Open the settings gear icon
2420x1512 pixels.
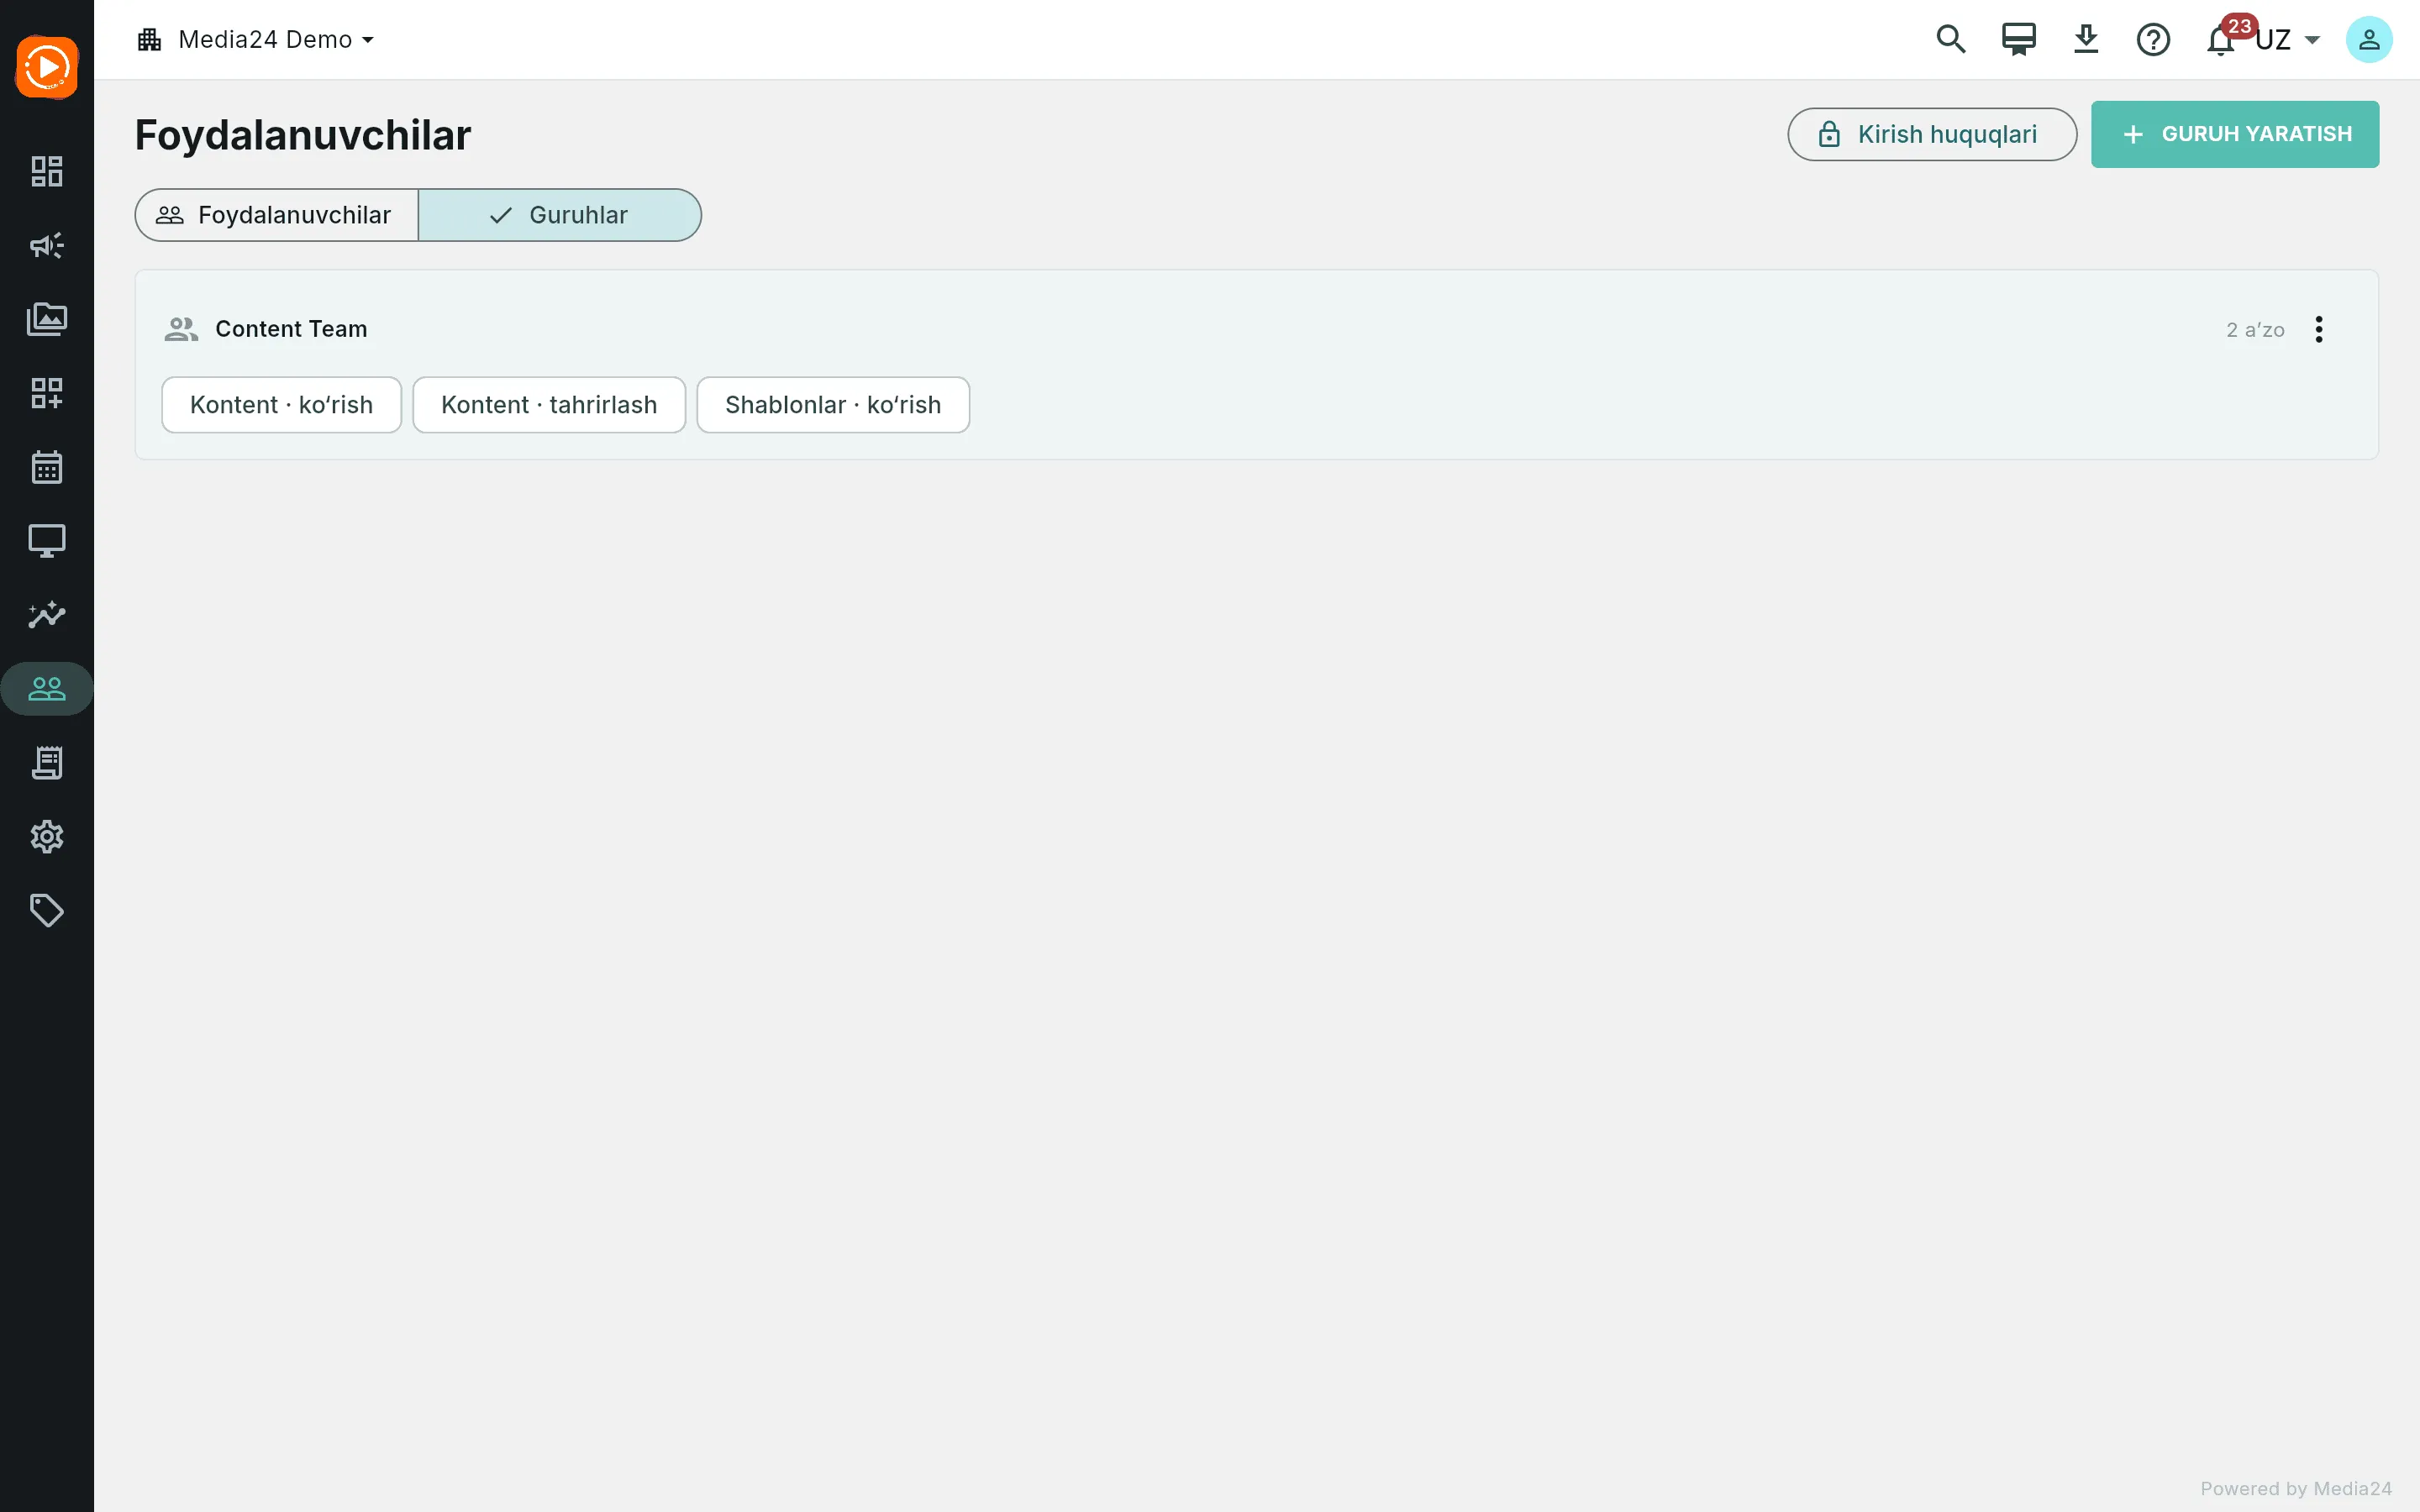(47, 836)
